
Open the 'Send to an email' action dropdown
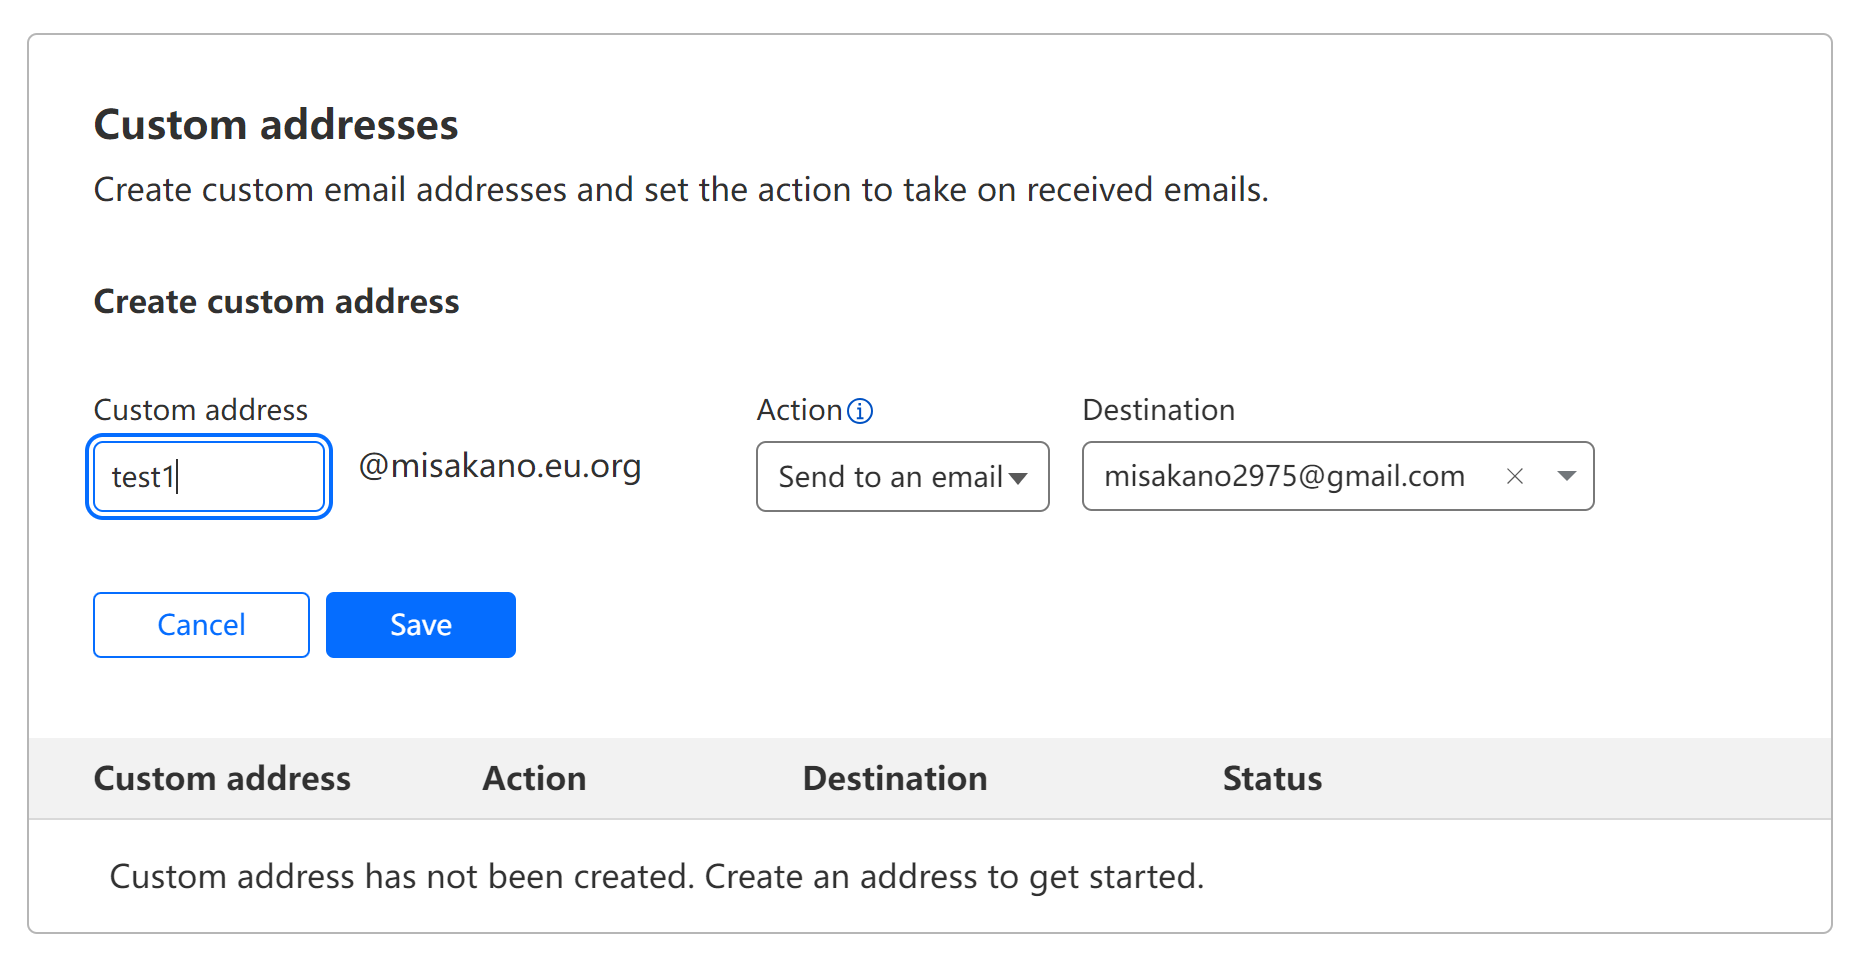click(x=903, y=477)
